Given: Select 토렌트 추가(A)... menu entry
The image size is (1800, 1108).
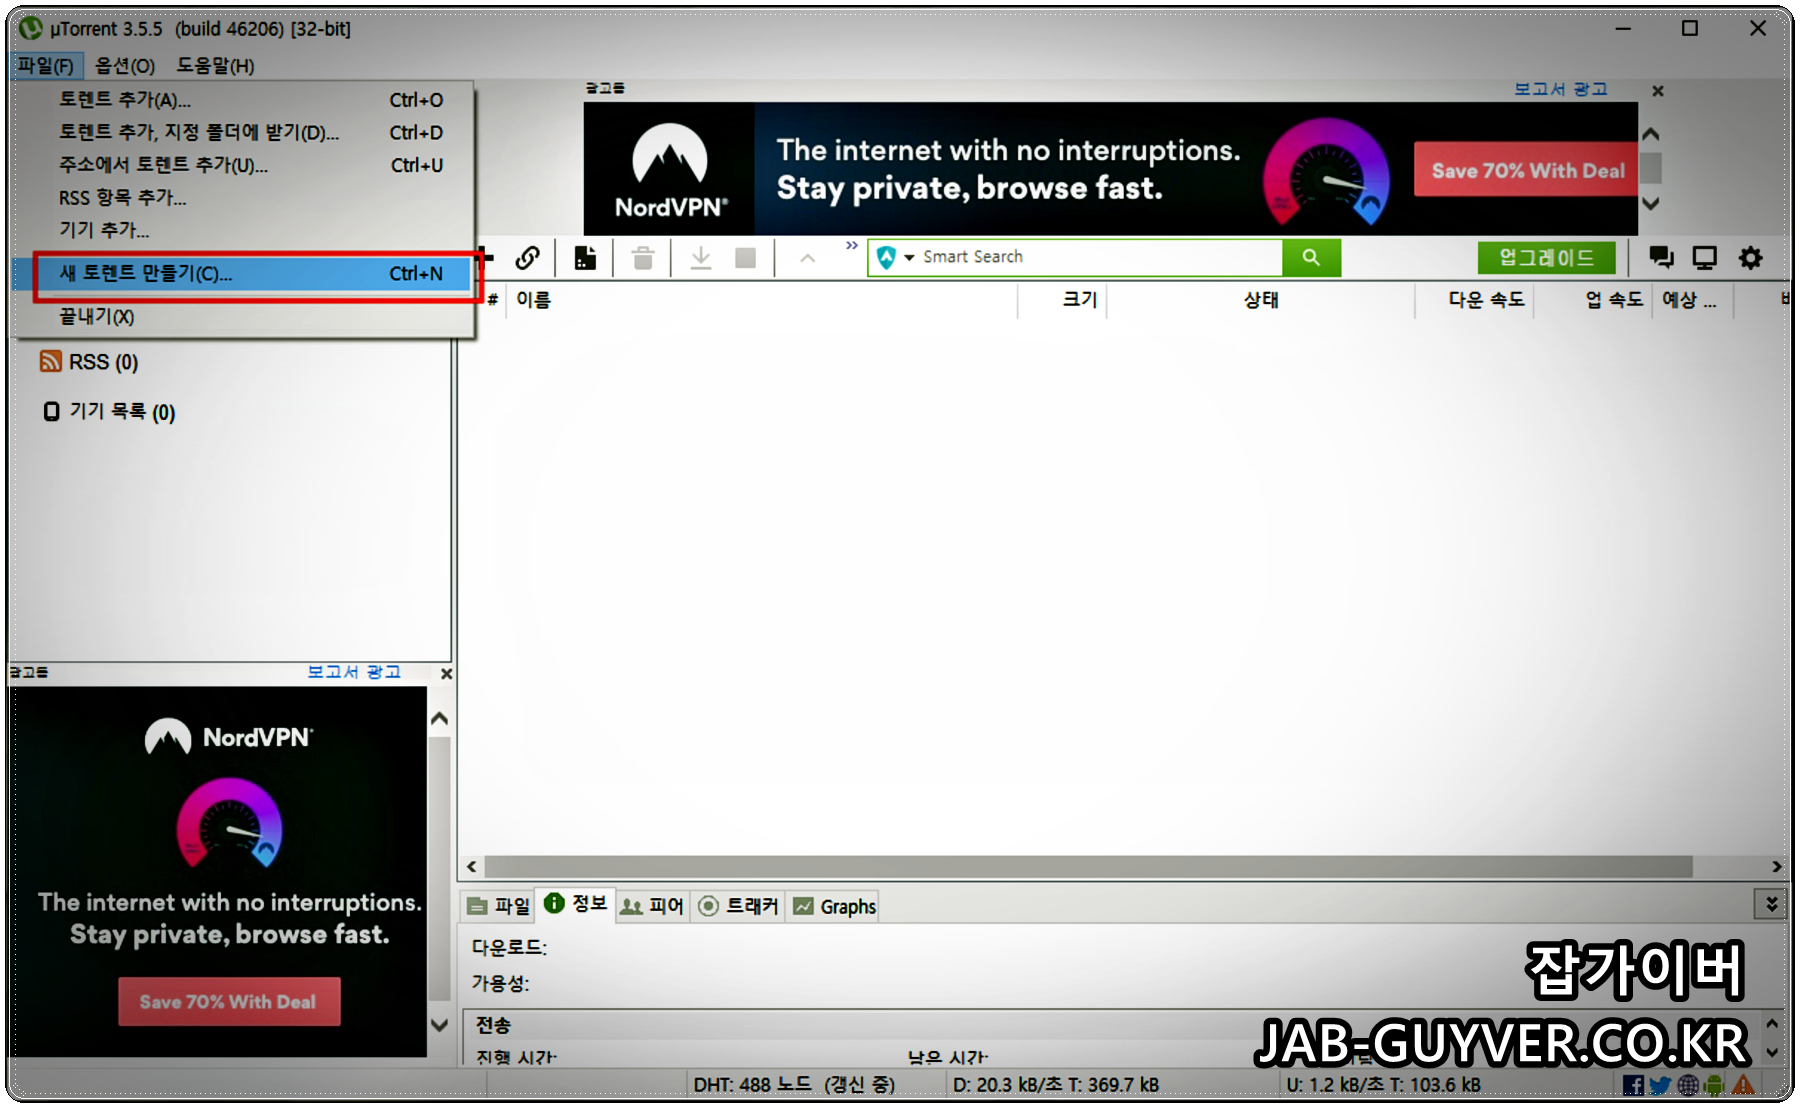Looking at the screenshot, I should click(x=242, y=100).
